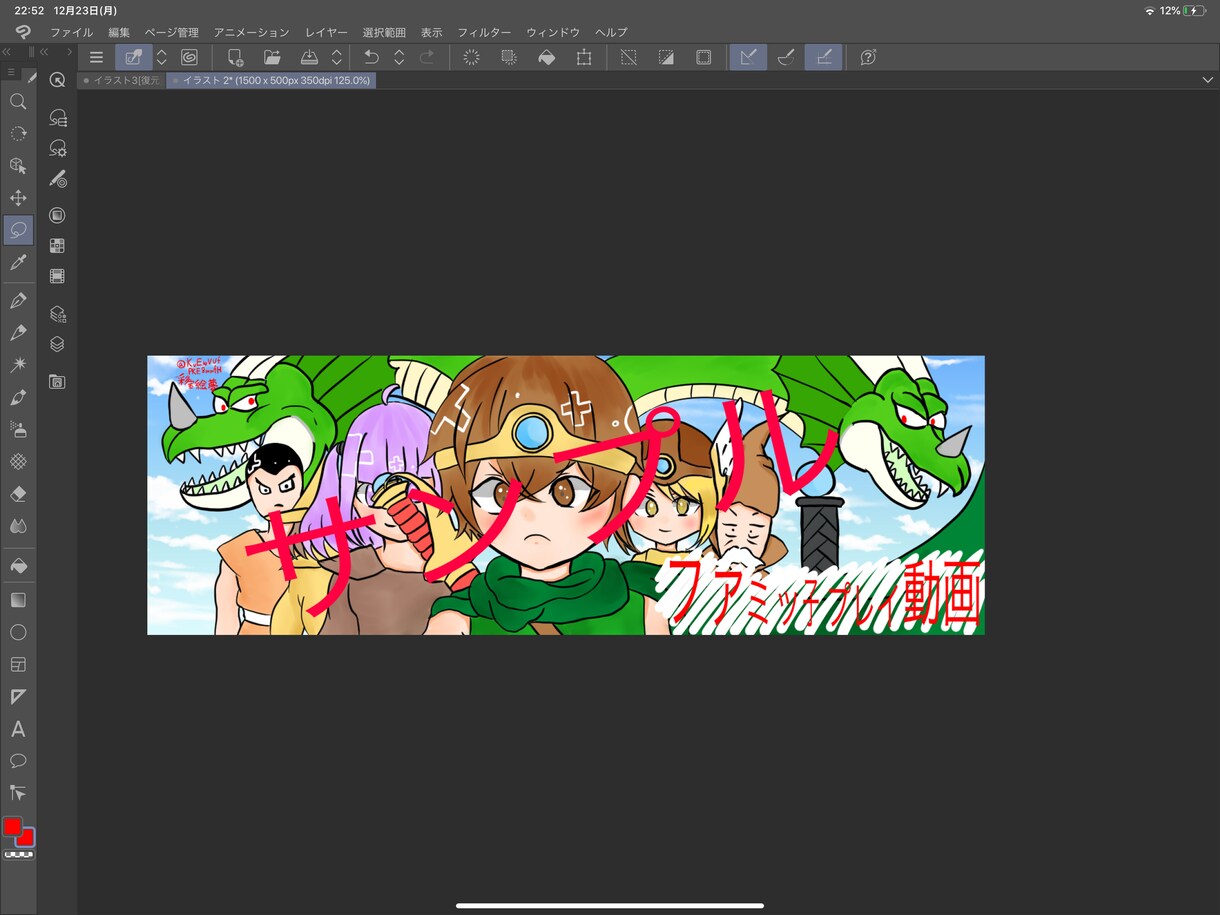The width and height of the screenshot is (1220, 915).
Task: Open the Color Wheel palette icon
Action: tap(58, 215)
